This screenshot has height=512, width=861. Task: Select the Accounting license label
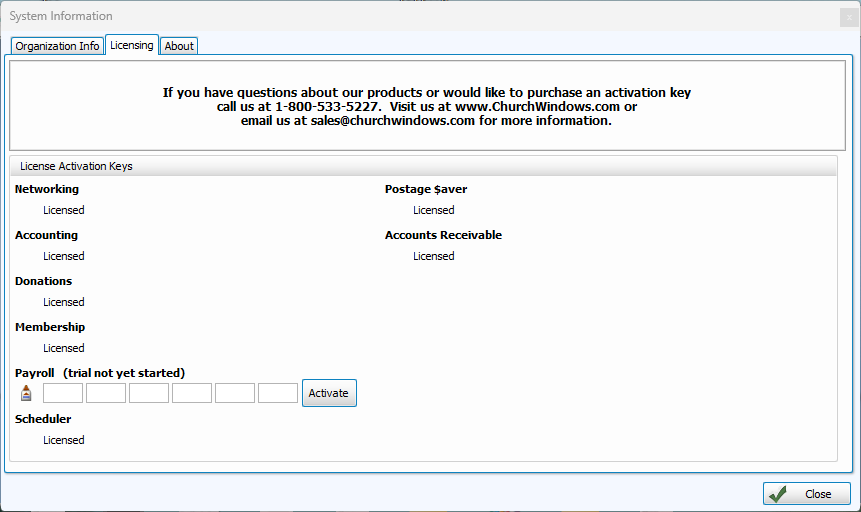(46, 235)
